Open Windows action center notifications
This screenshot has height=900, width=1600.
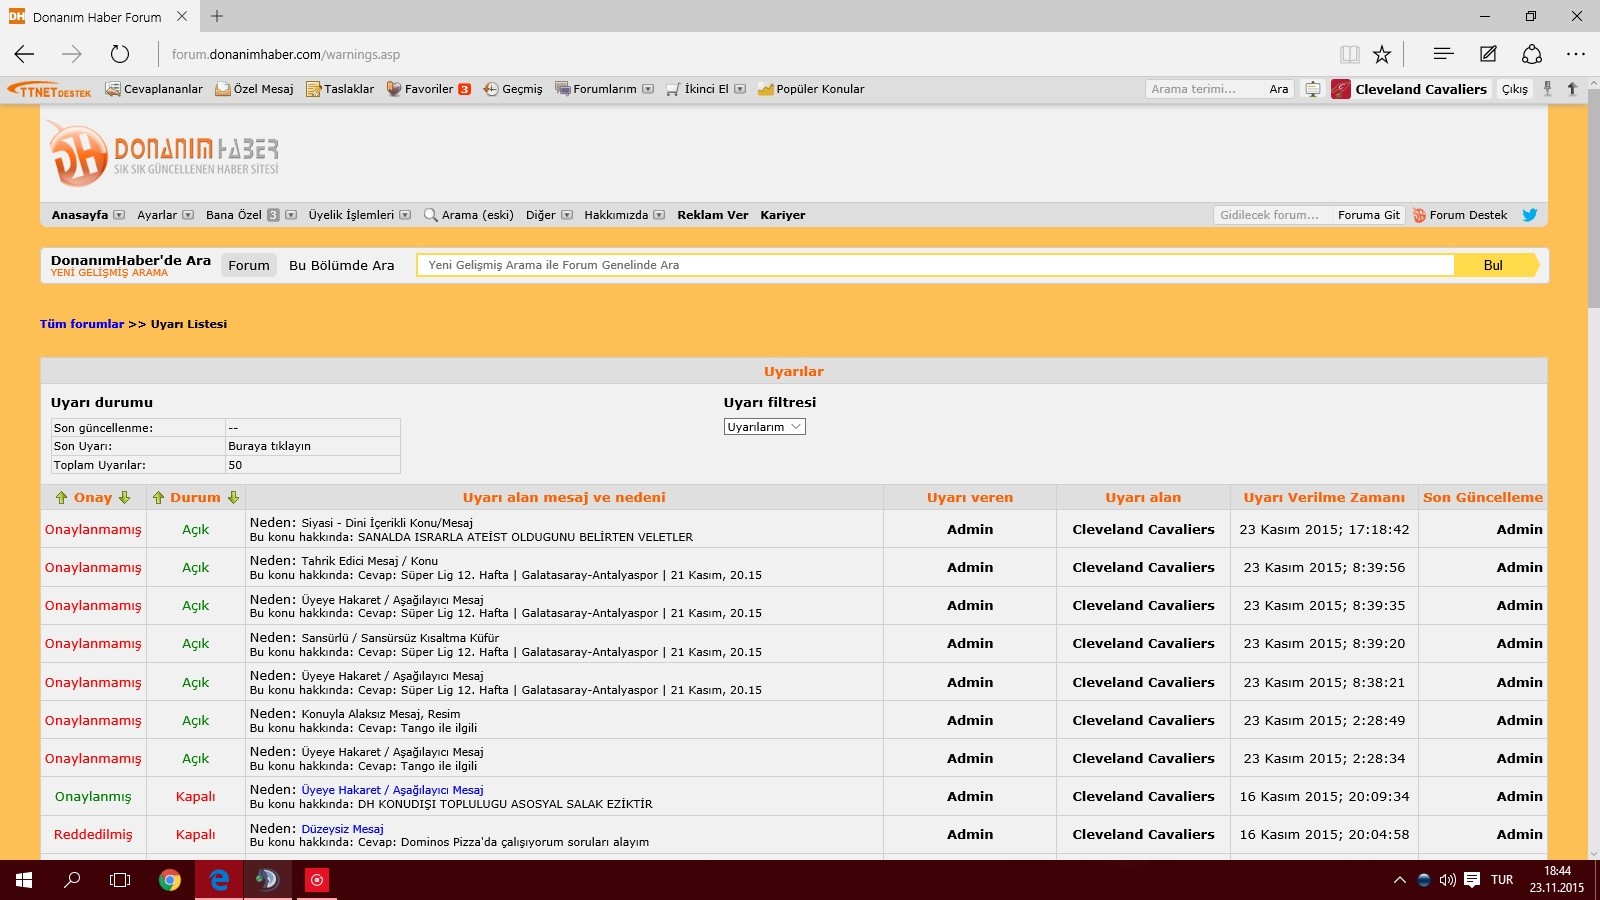(1472, 880)
